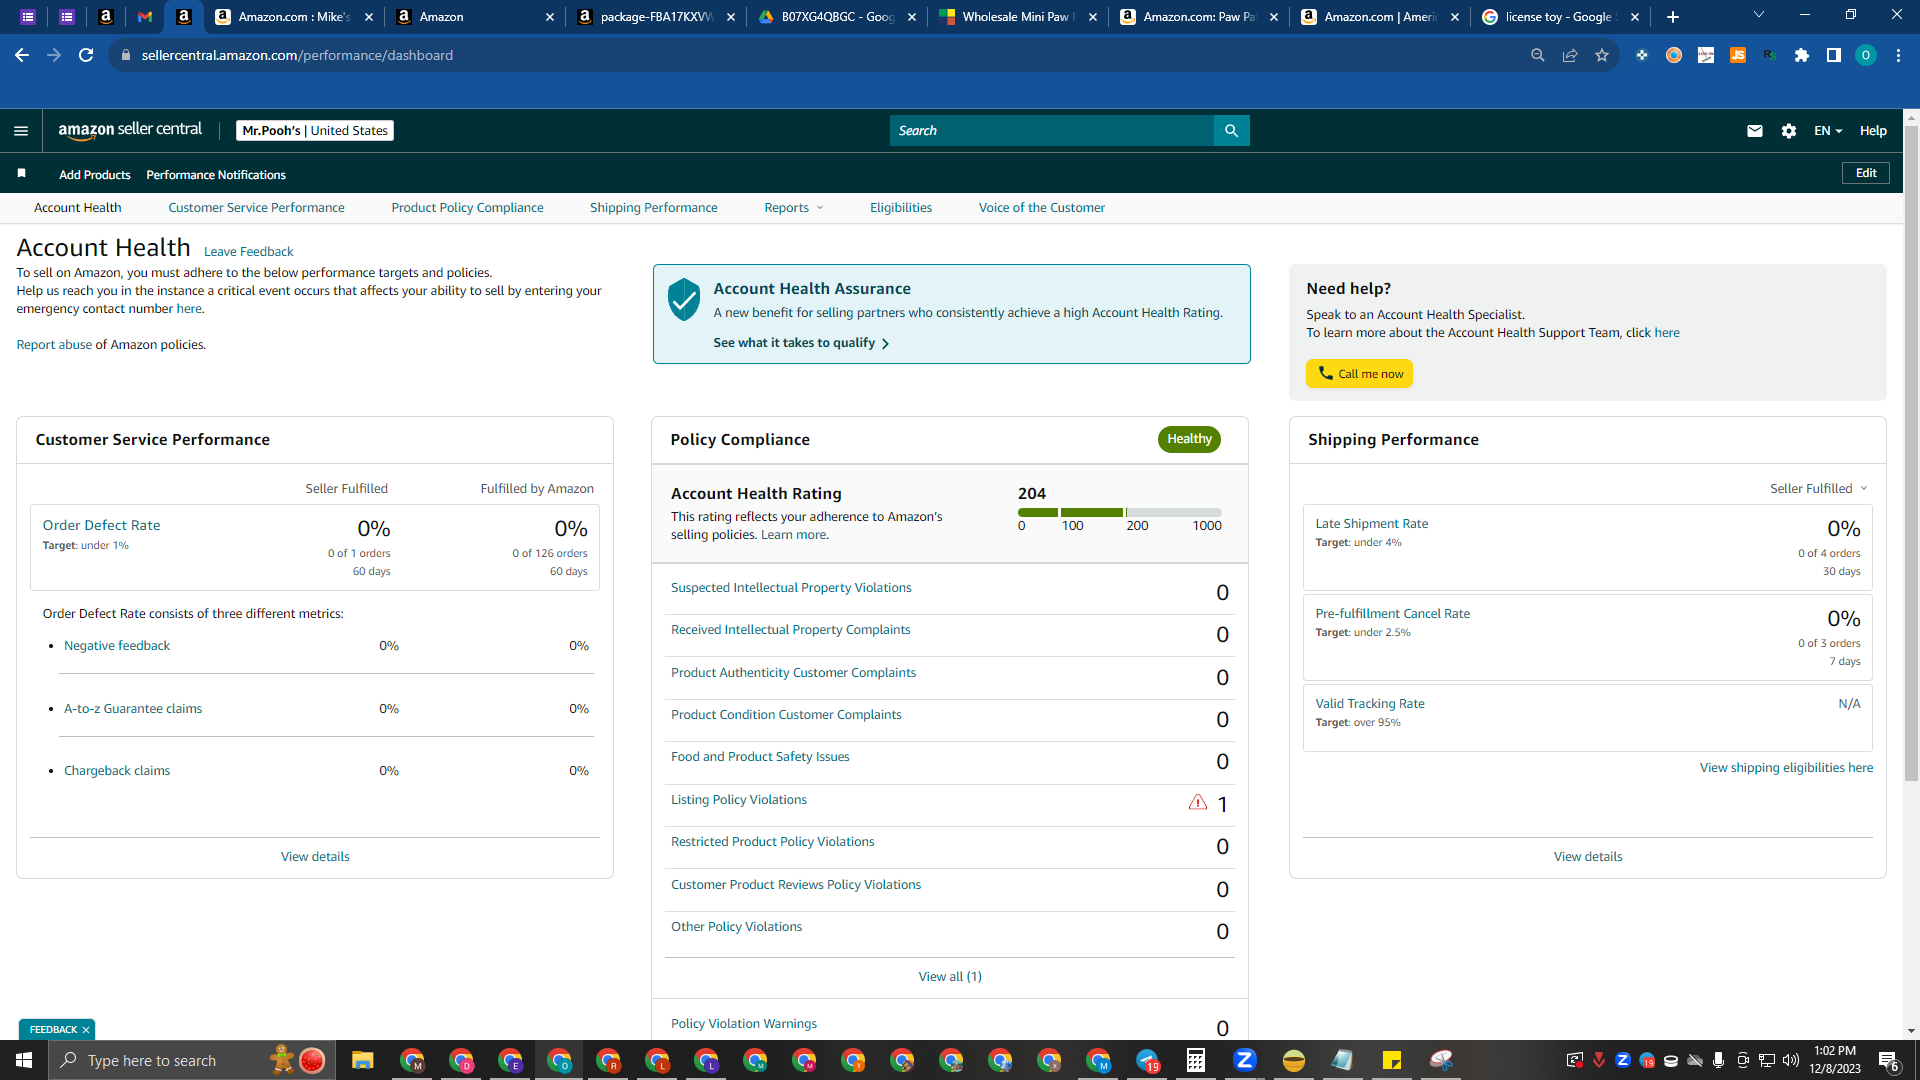Reload the page with the refresh icon
1920x1080 pixels.
tap(86, 55)
